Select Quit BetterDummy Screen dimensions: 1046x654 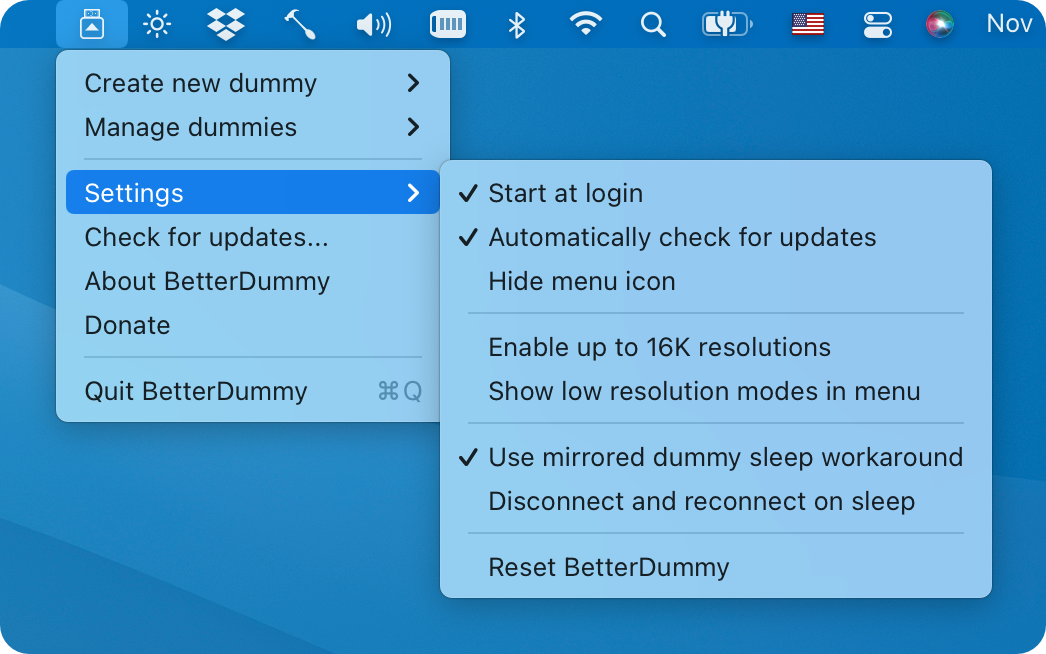(253, 391)
